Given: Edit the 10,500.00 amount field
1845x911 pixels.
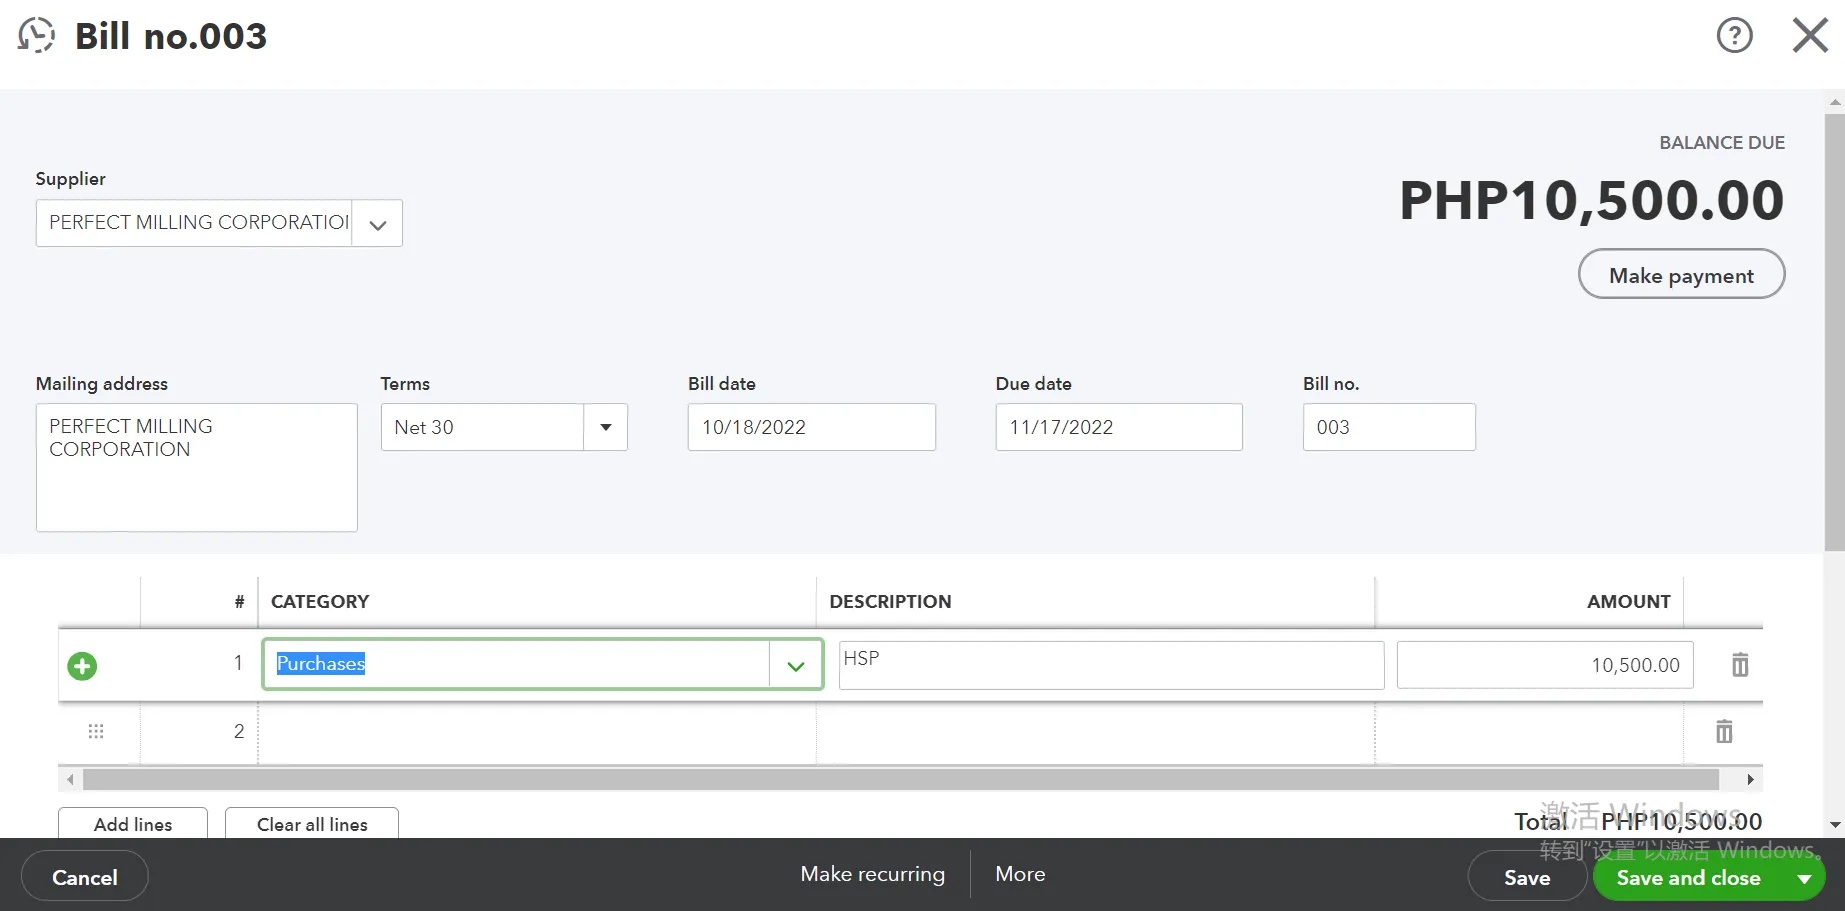Looking at the screenshot, I should pos(1545,665).
